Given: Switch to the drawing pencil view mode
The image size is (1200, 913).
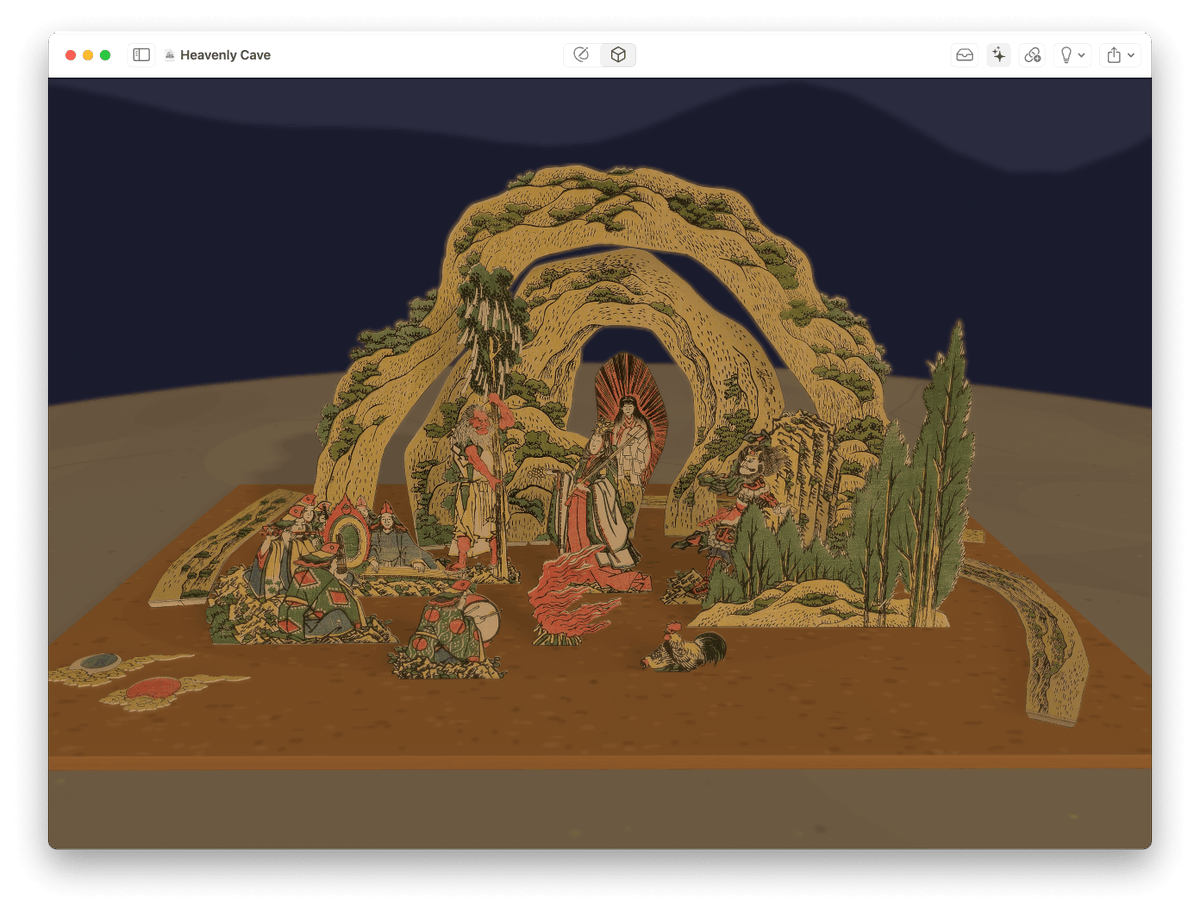Looking at the screenshot, I should click(582, 55).
